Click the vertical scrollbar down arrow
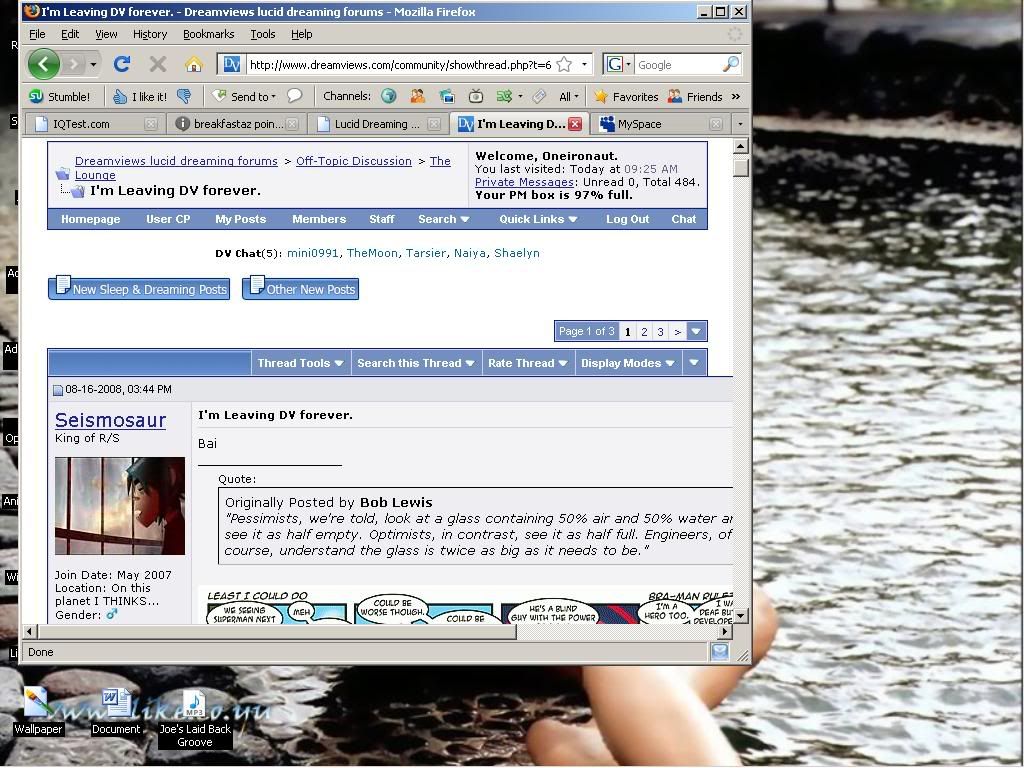Viewport: 1024px width, 768px height. point(740,615)
